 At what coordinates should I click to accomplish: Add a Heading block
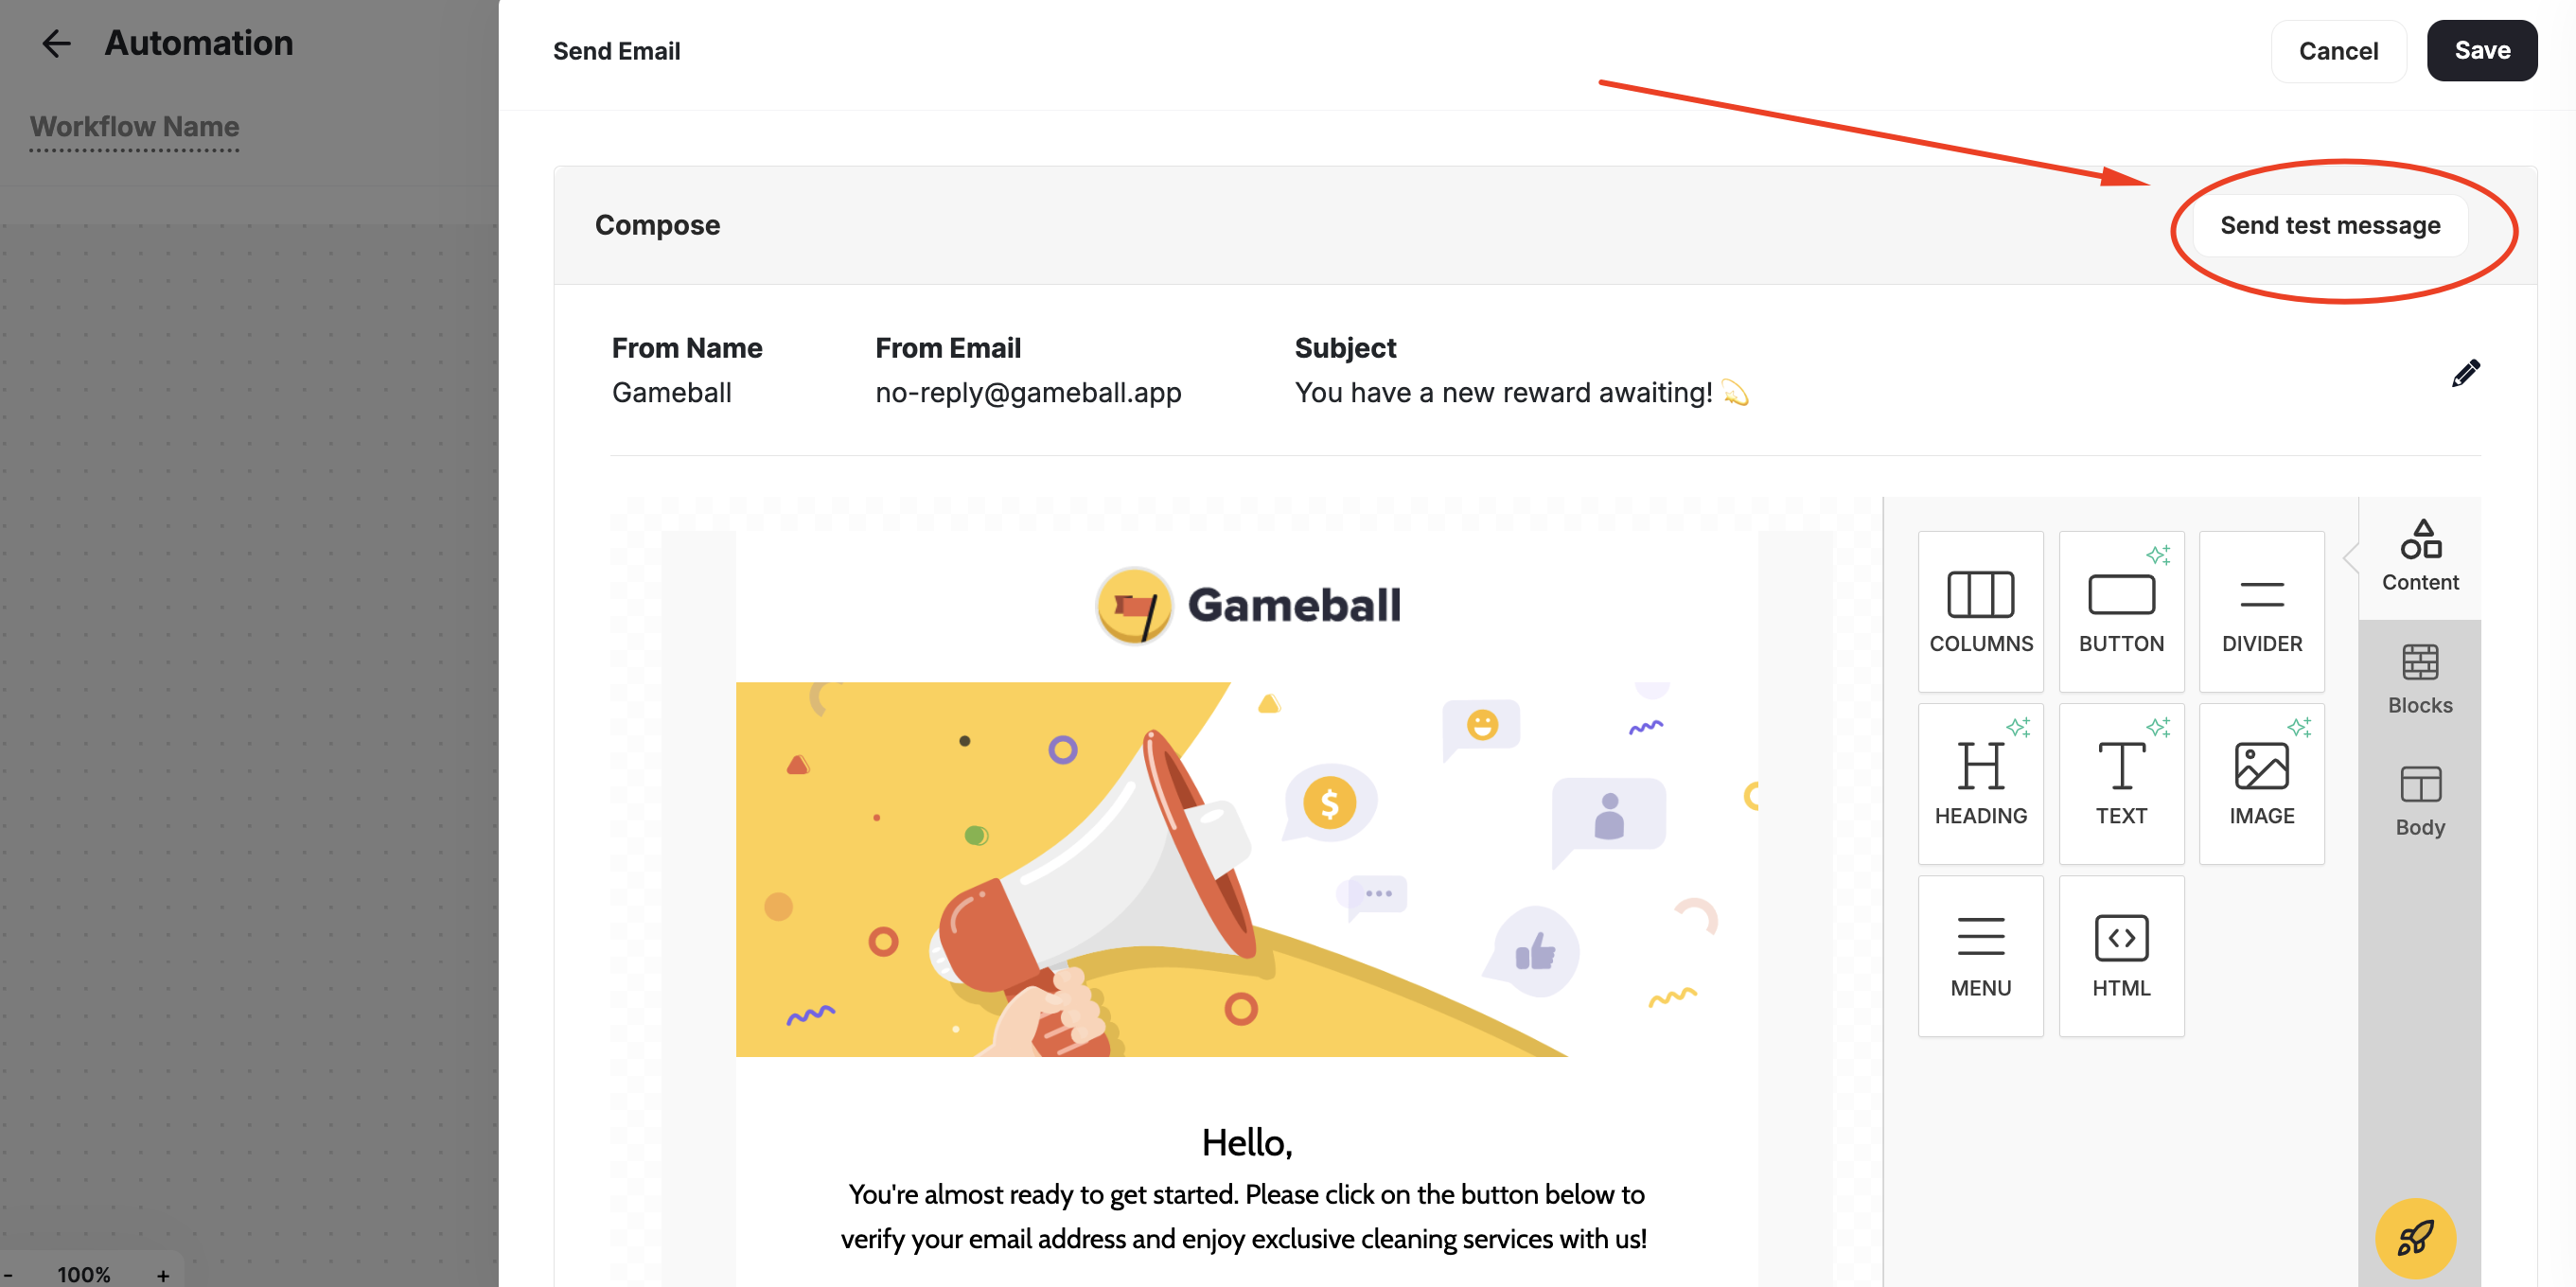(1980, 783)
